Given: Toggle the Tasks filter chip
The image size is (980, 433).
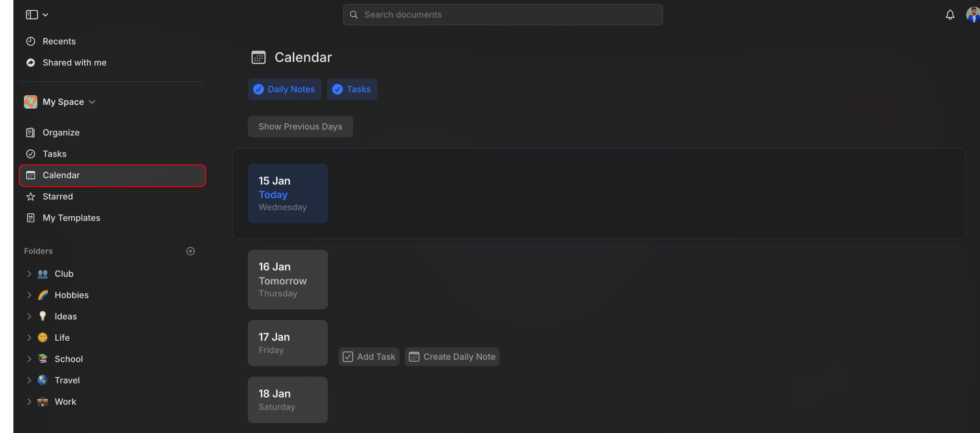Looking at the screenshot, I should [351, 90].
